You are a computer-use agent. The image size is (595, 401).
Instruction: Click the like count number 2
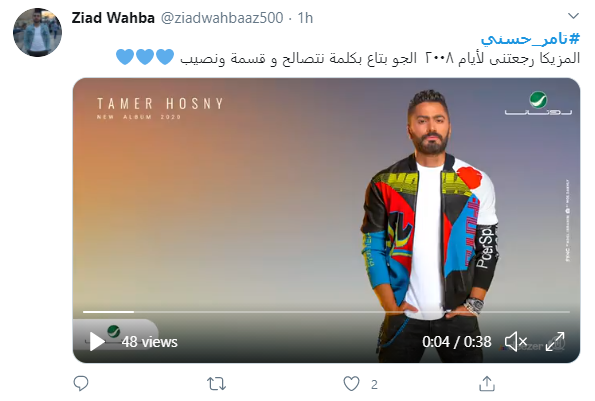click(374, 385)
